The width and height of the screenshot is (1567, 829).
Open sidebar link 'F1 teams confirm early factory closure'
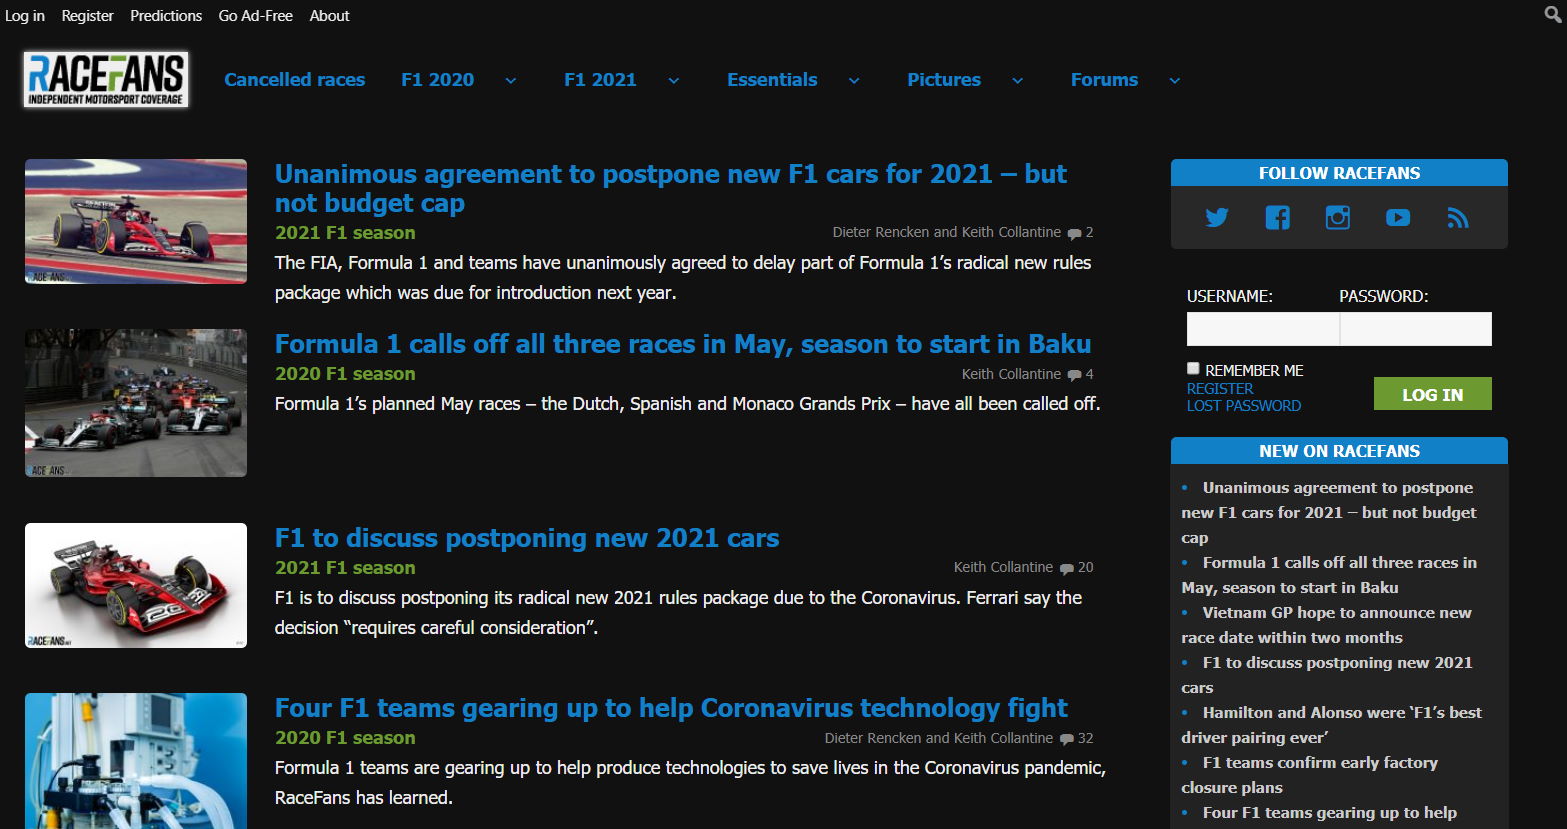1310,775
